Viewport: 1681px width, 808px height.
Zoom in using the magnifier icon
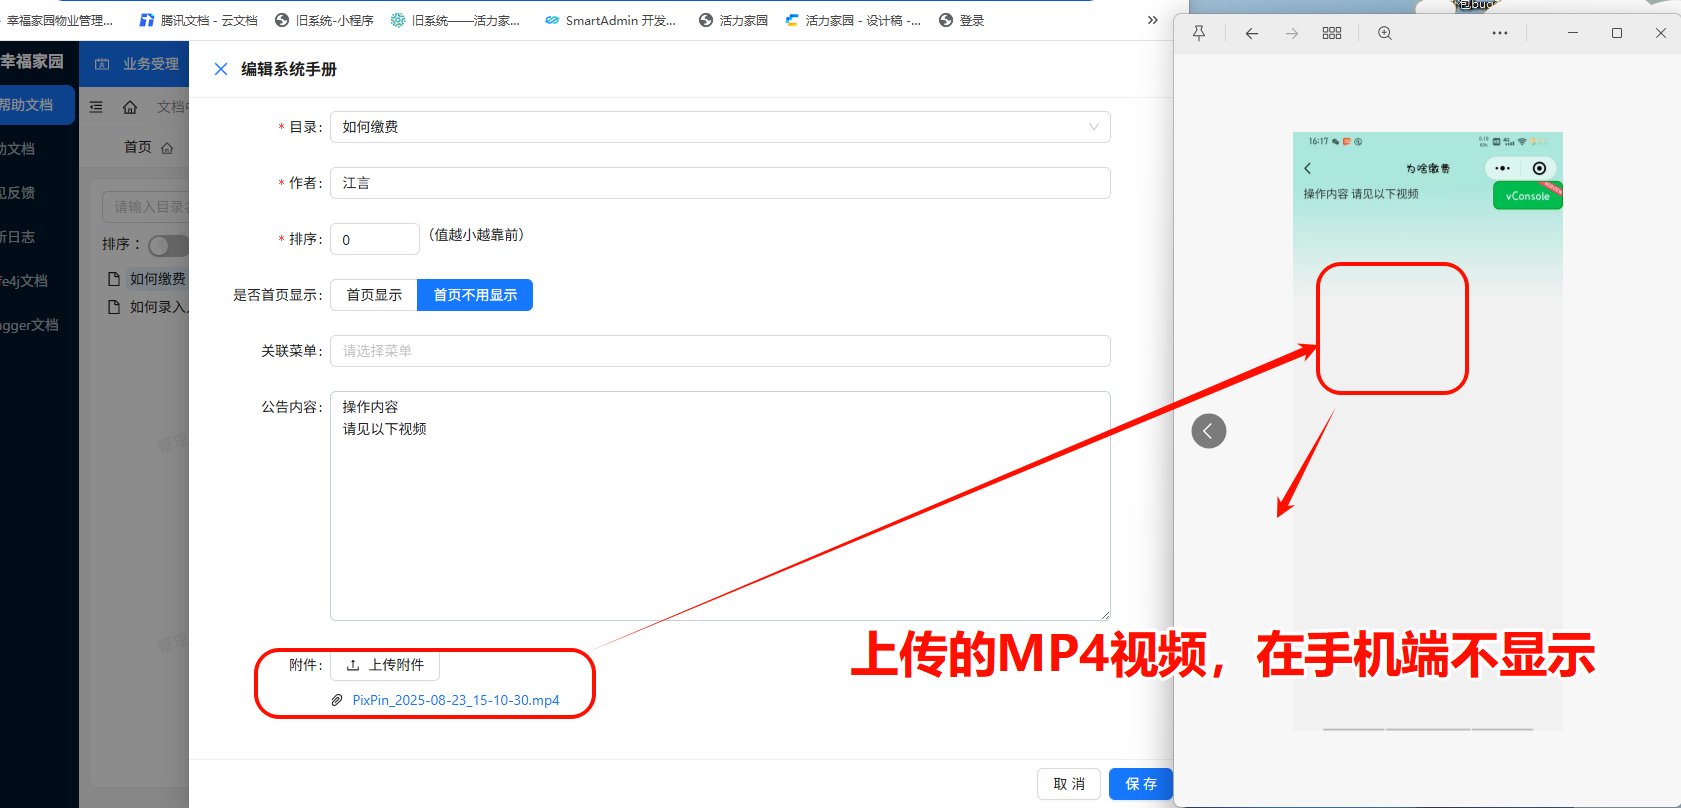[x=1385, y=33]
